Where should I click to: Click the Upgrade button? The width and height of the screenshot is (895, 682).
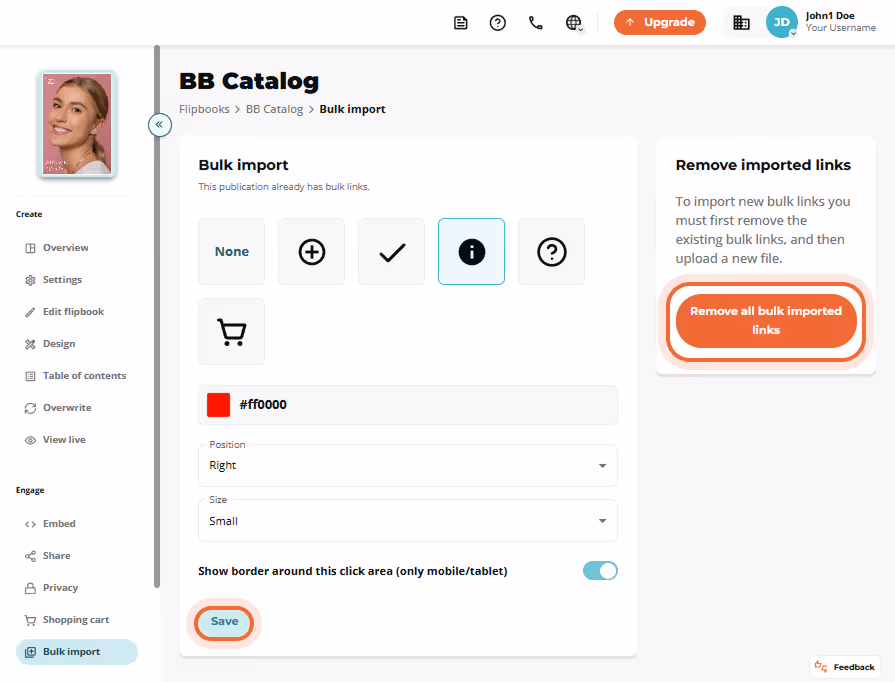pyautogui.click(x=660, y=22)
